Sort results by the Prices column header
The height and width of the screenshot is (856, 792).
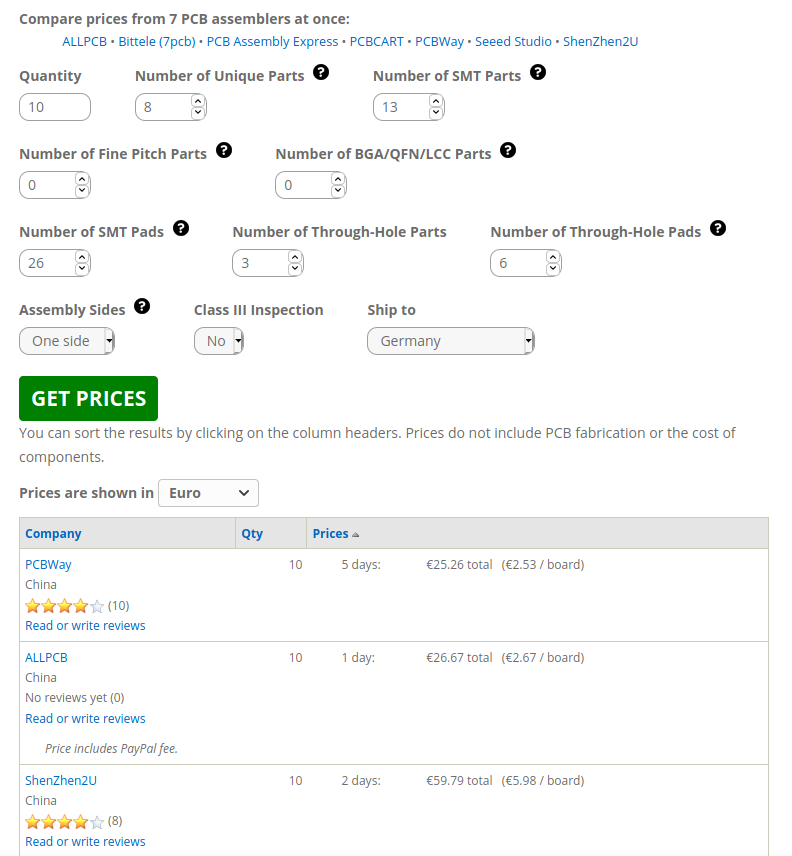point(331,534)
